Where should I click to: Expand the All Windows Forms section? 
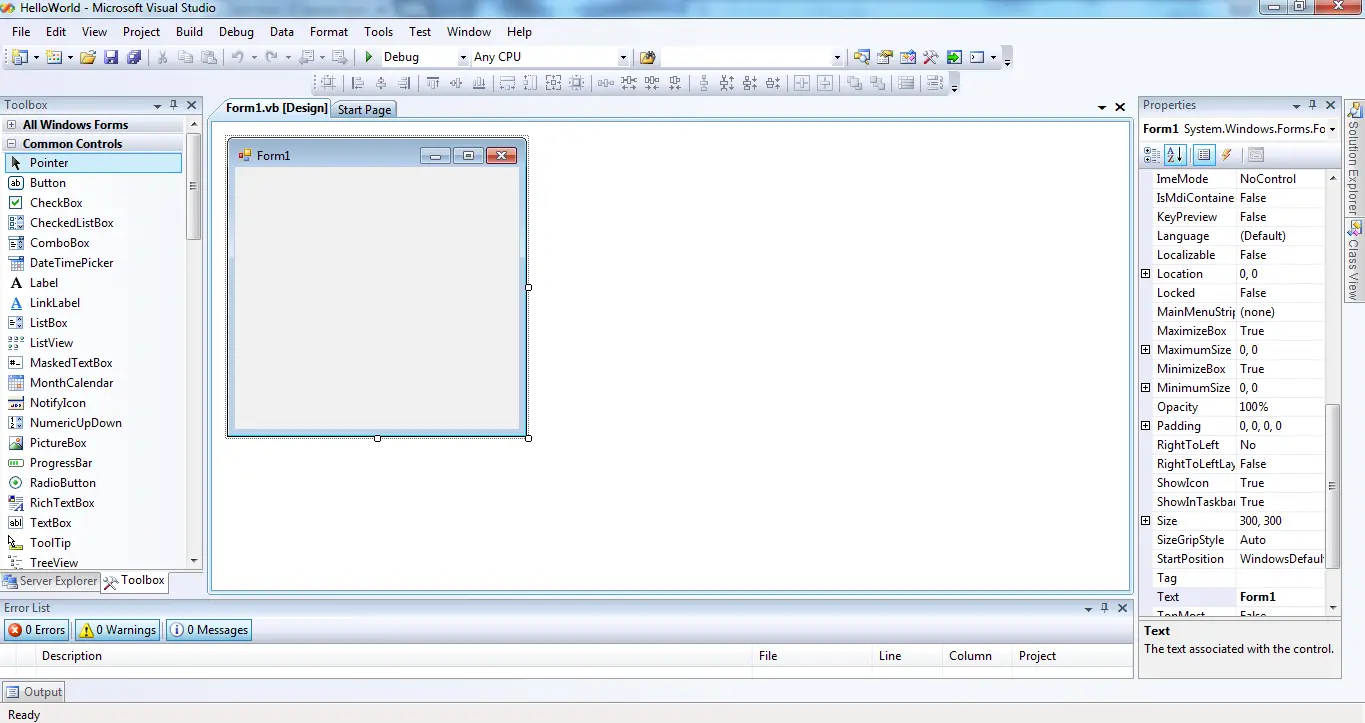tap(12, 125)
